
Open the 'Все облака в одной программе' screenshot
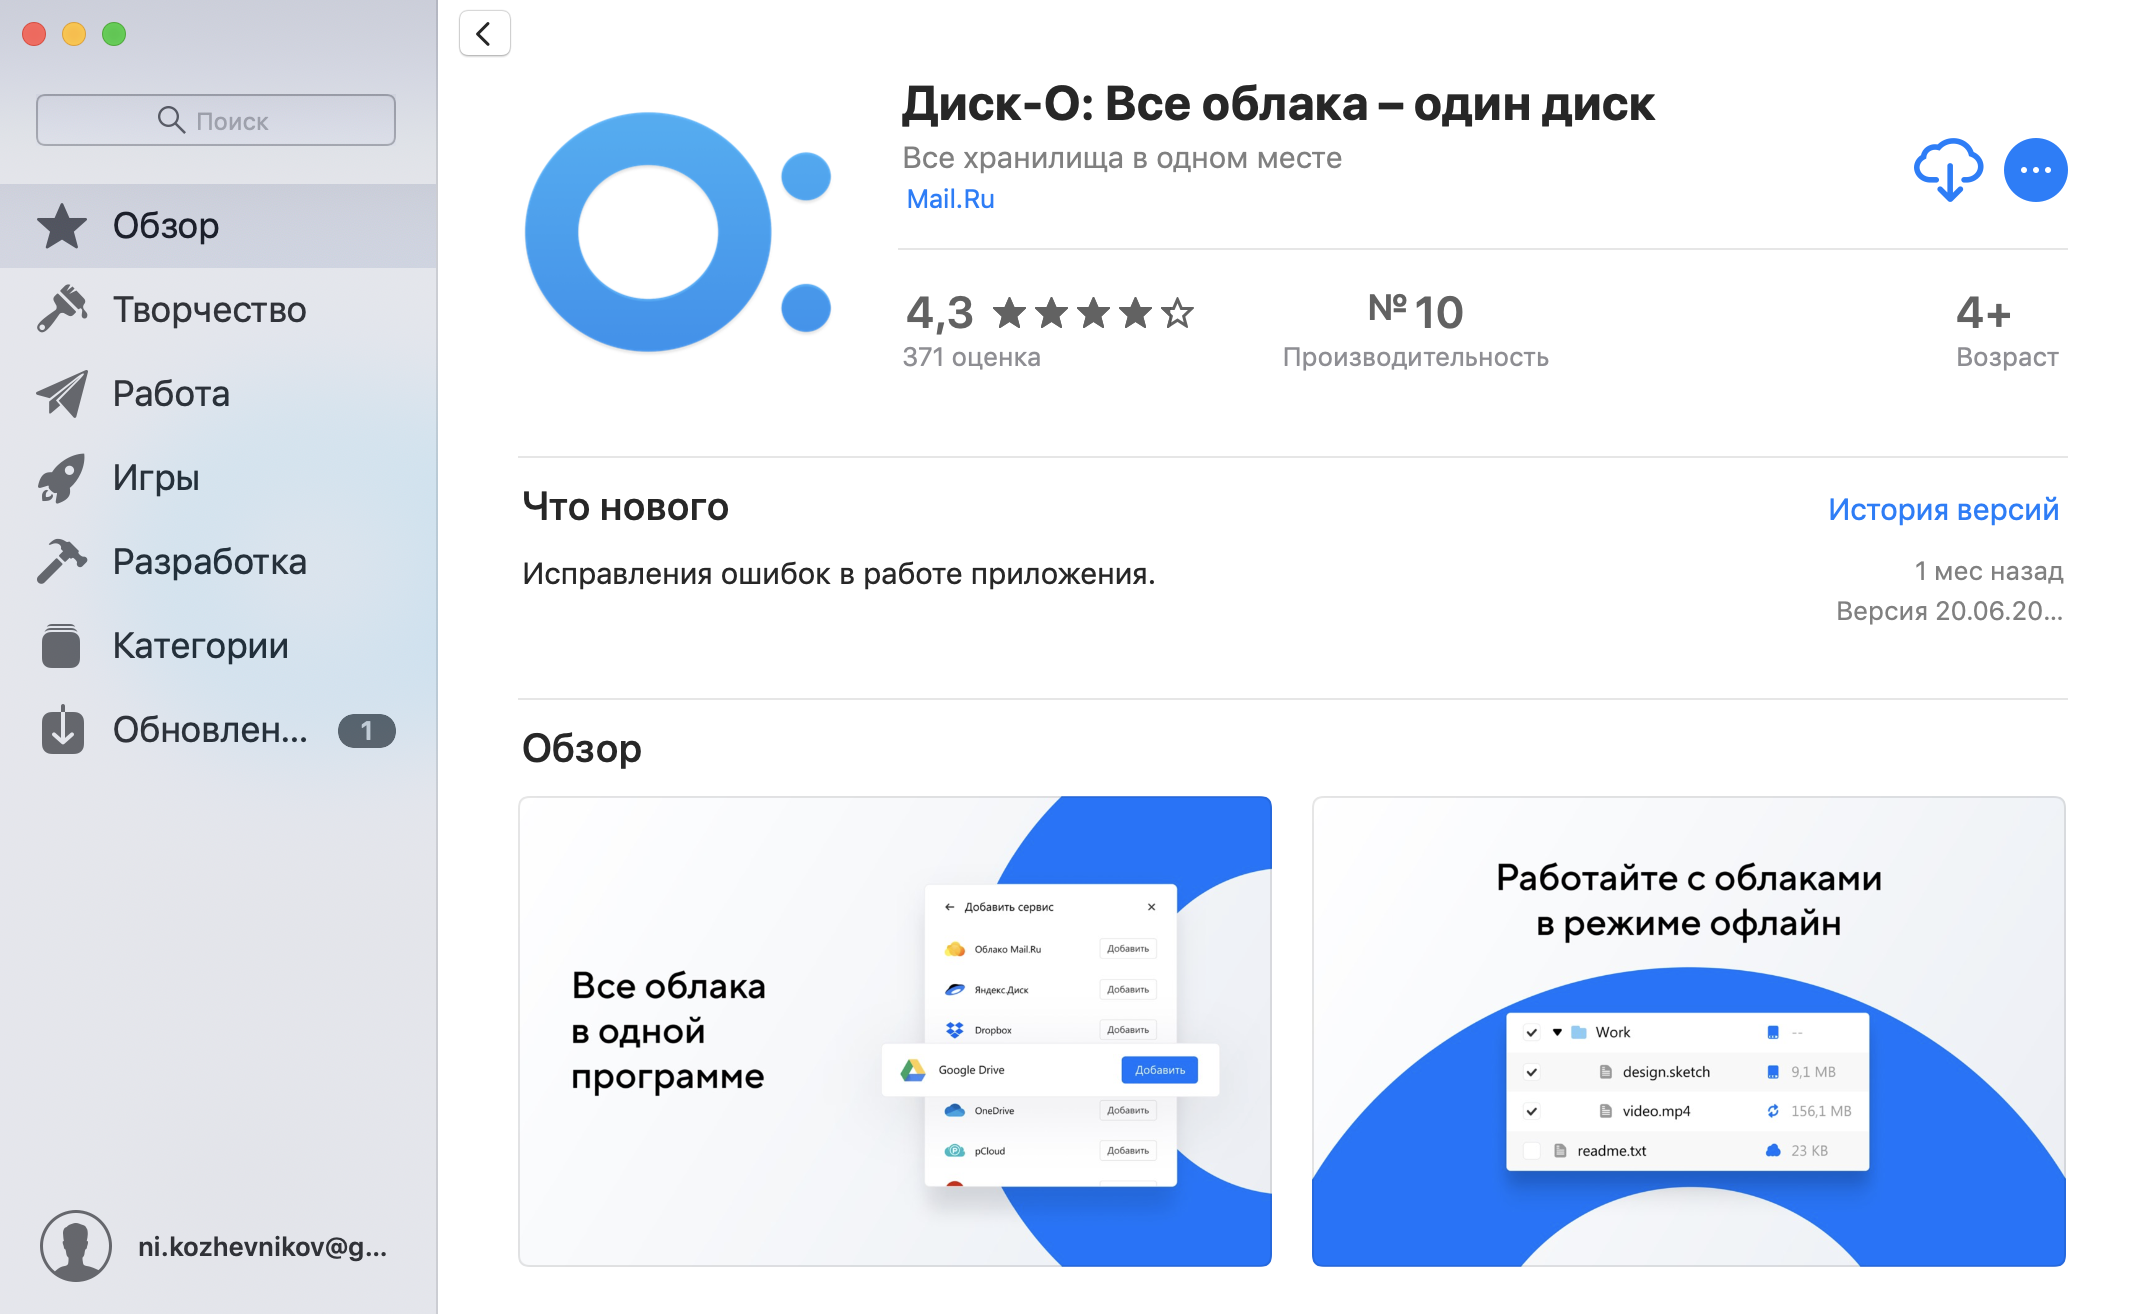pyautogui.click(x=895, y=1030)
